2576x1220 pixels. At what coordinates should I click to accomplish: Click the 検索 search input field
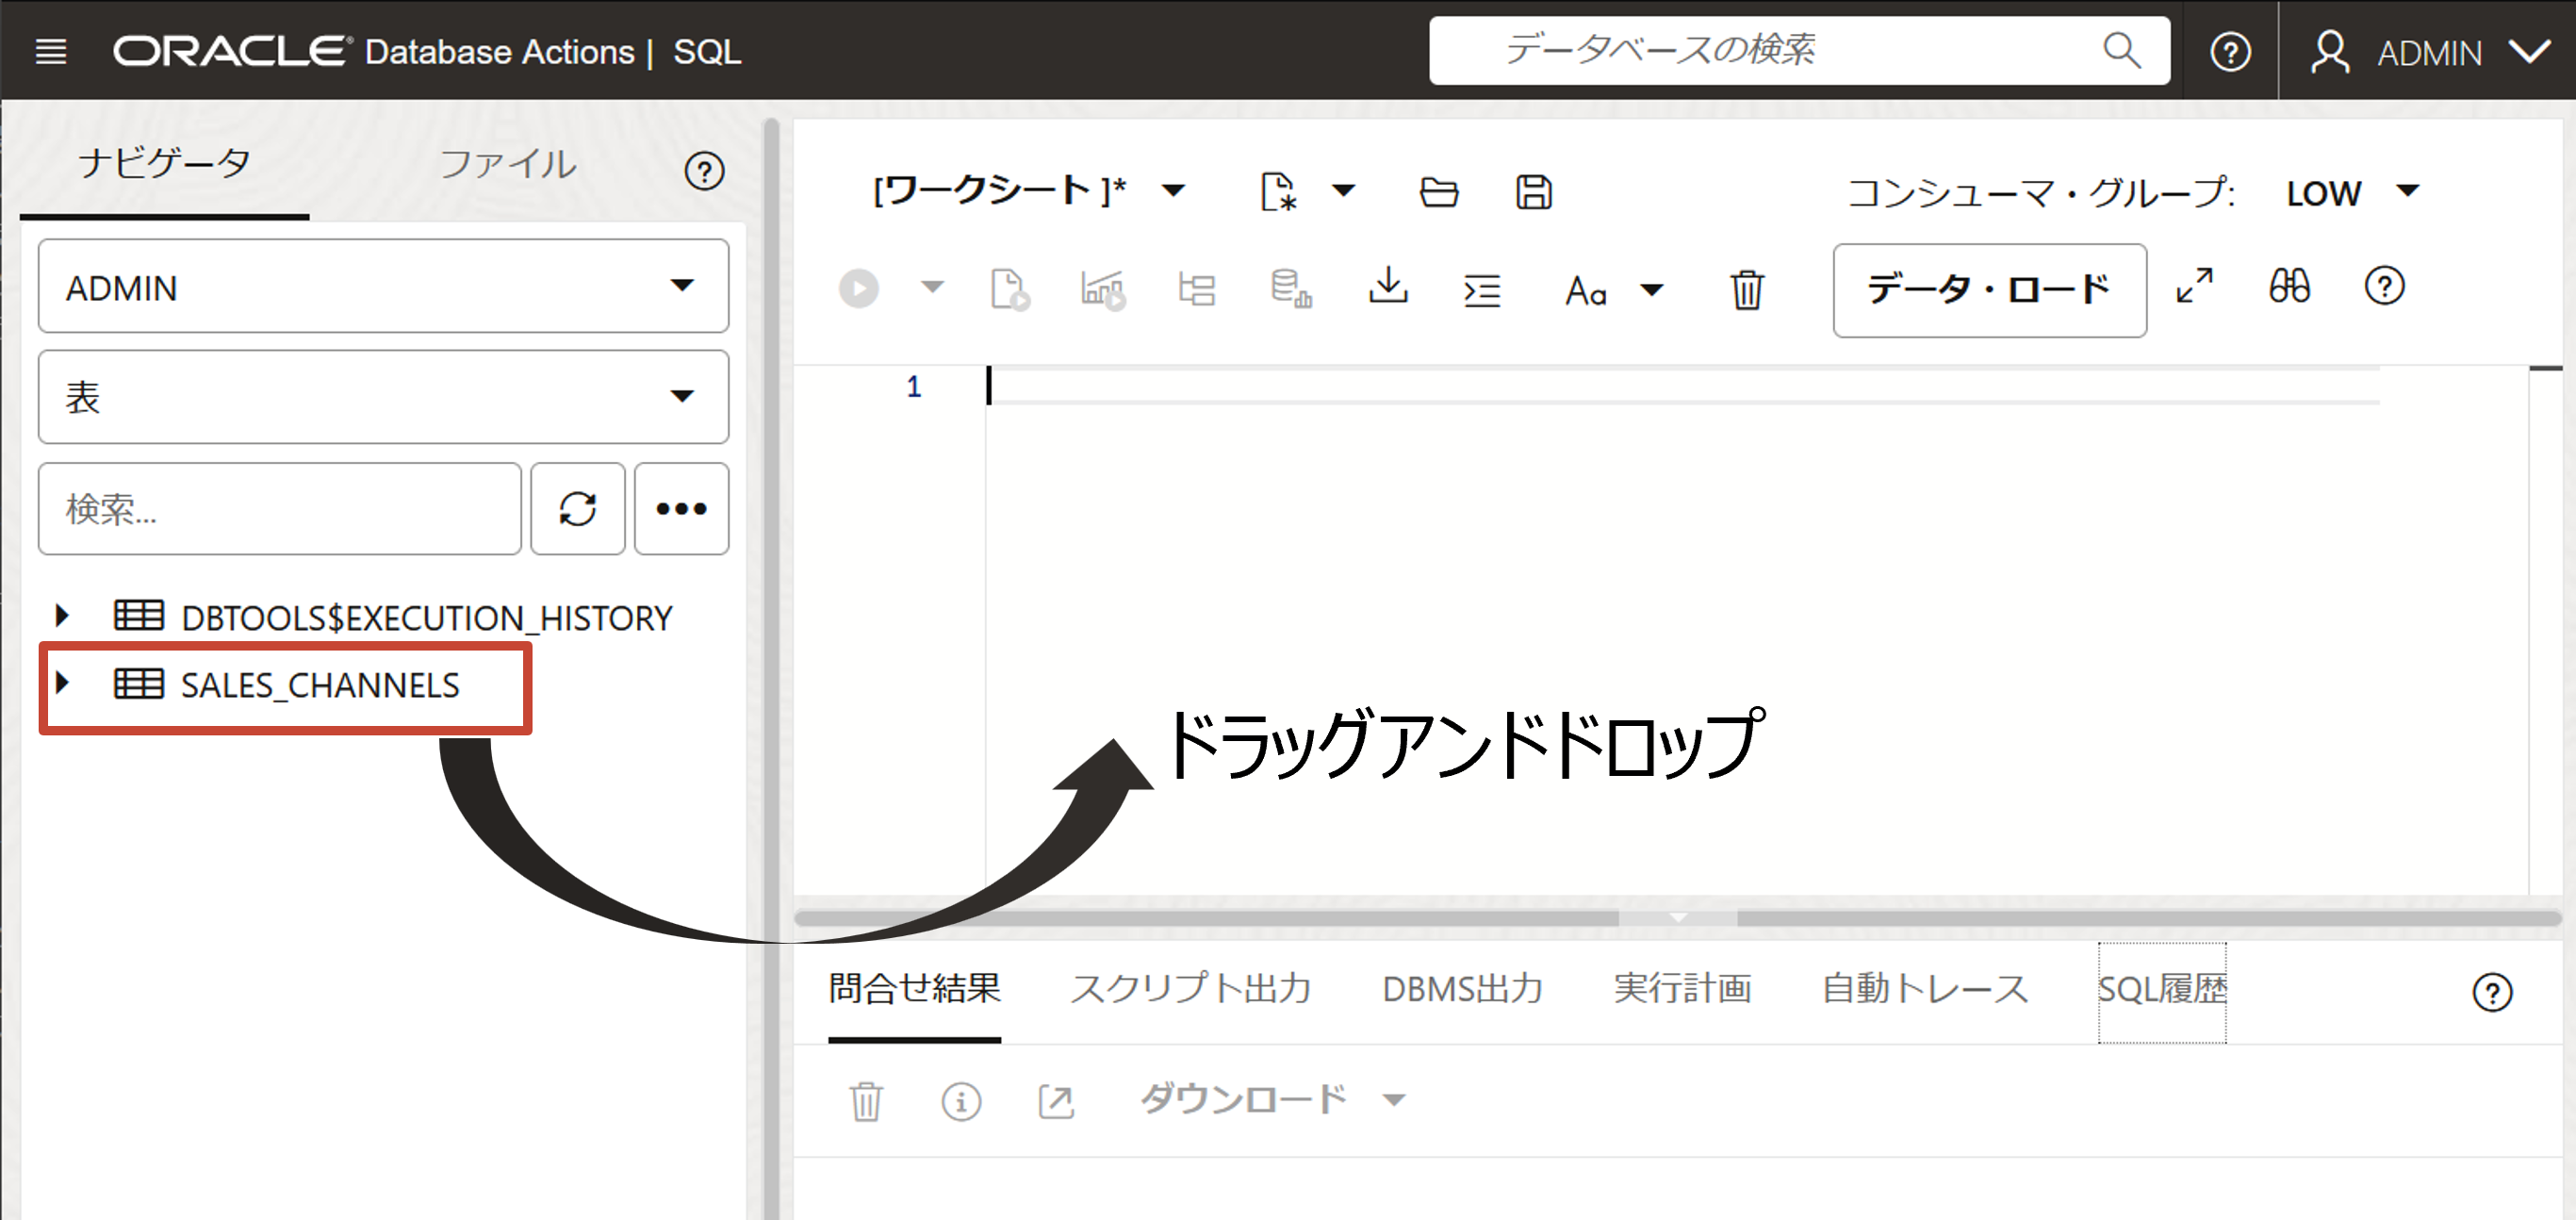tap(280, 509)
